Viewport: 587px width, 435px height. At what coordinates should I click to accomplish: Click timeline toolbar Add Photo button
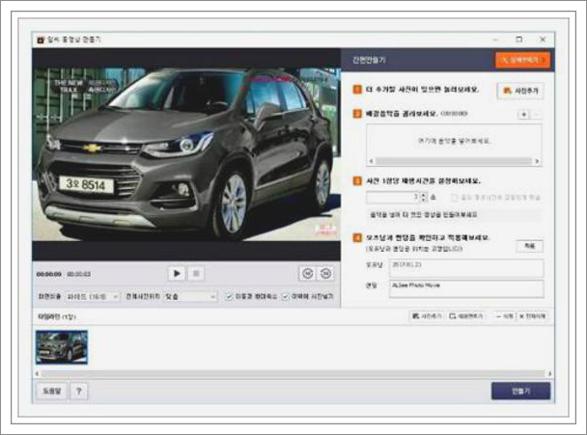point(427,316)
